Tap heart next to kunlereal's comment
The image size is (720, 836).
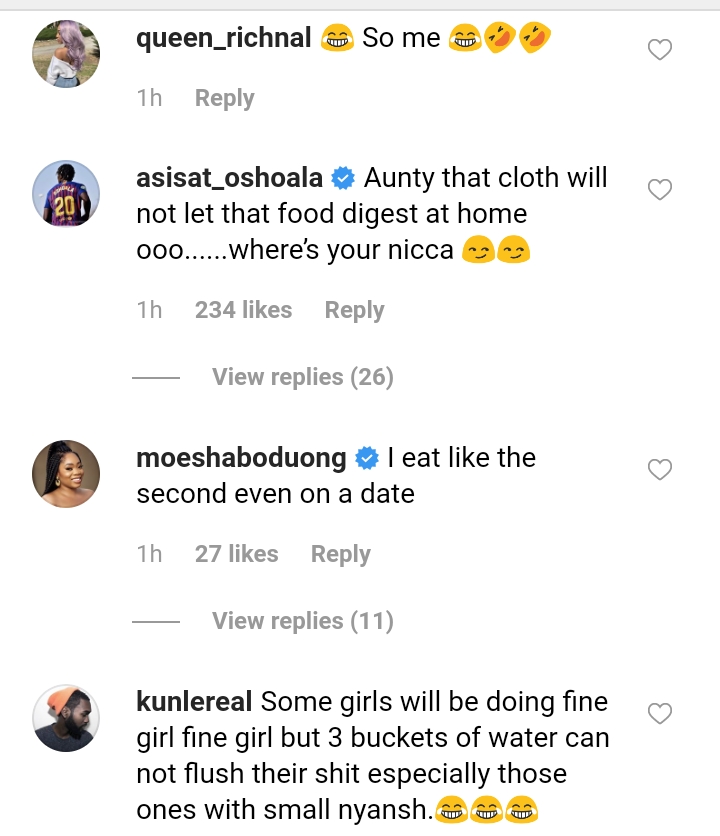660,713
